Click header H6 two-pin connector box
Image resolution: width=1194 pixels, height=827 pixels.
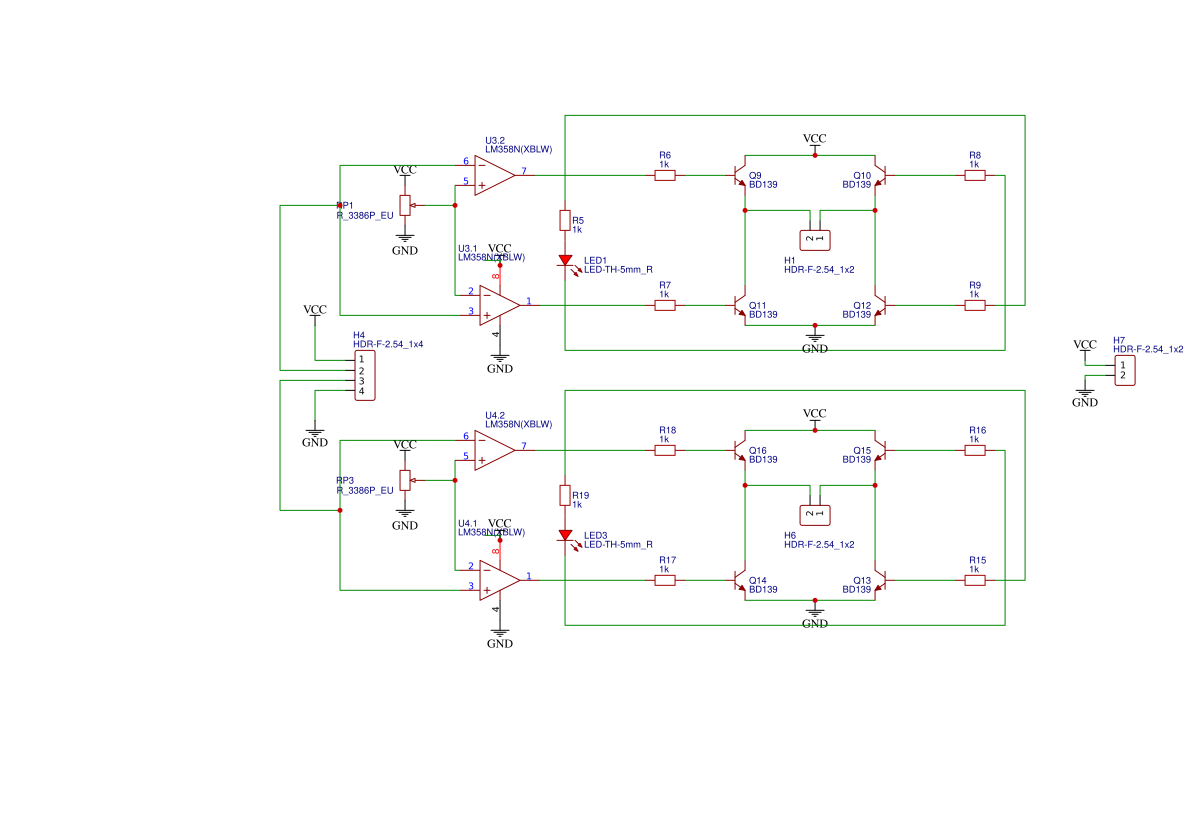pos(815,515)
